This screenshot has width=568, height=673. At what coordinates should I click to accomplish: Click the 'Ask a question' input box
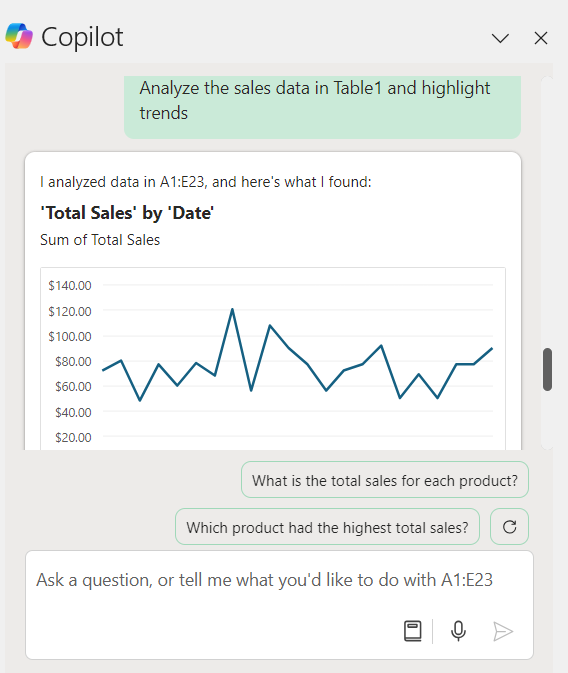[279, 605]
